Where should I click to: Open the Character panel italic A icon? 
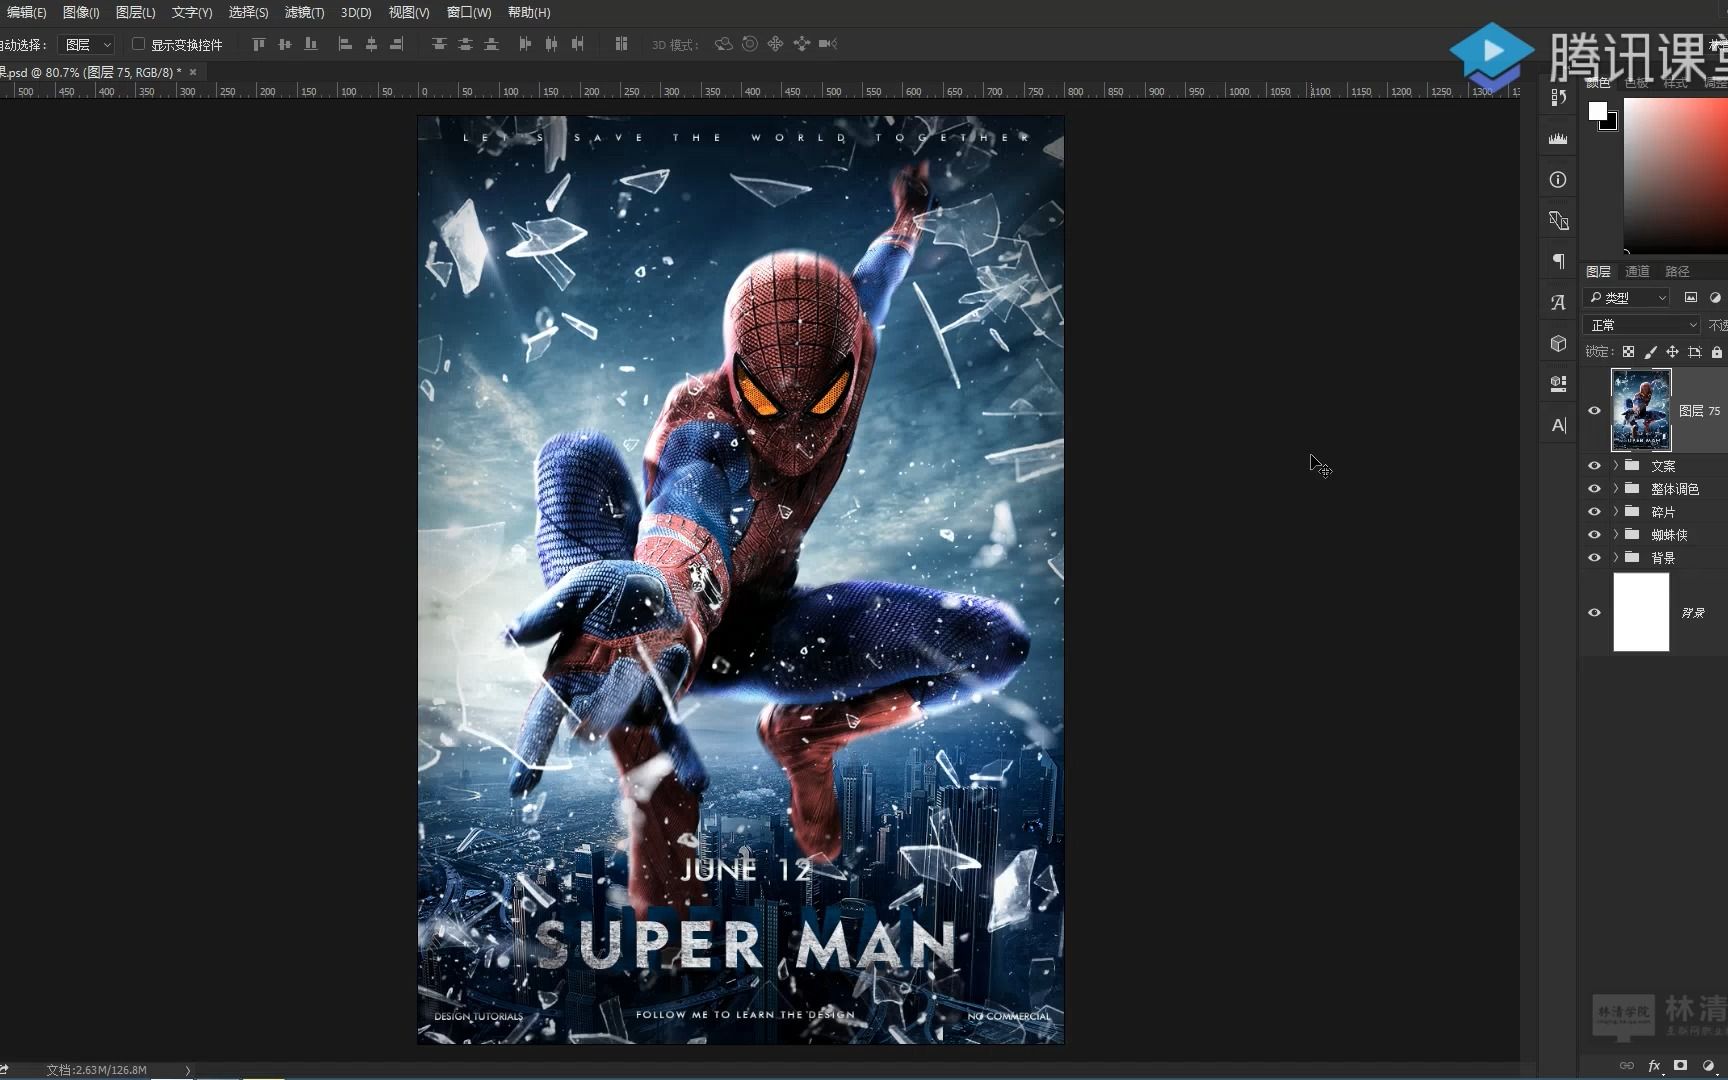[x=1558, y=302]
